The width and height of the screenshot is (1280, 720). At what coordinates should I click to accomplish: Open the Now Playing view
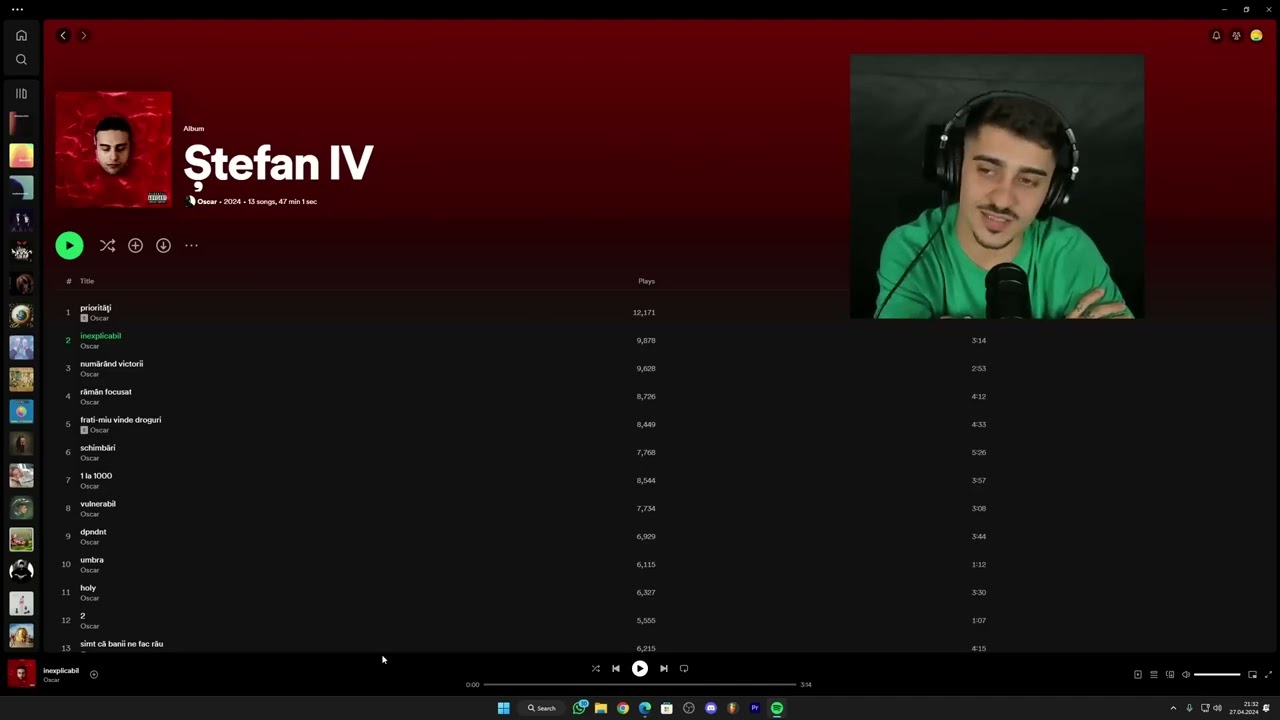click(x=1137, y=675)
